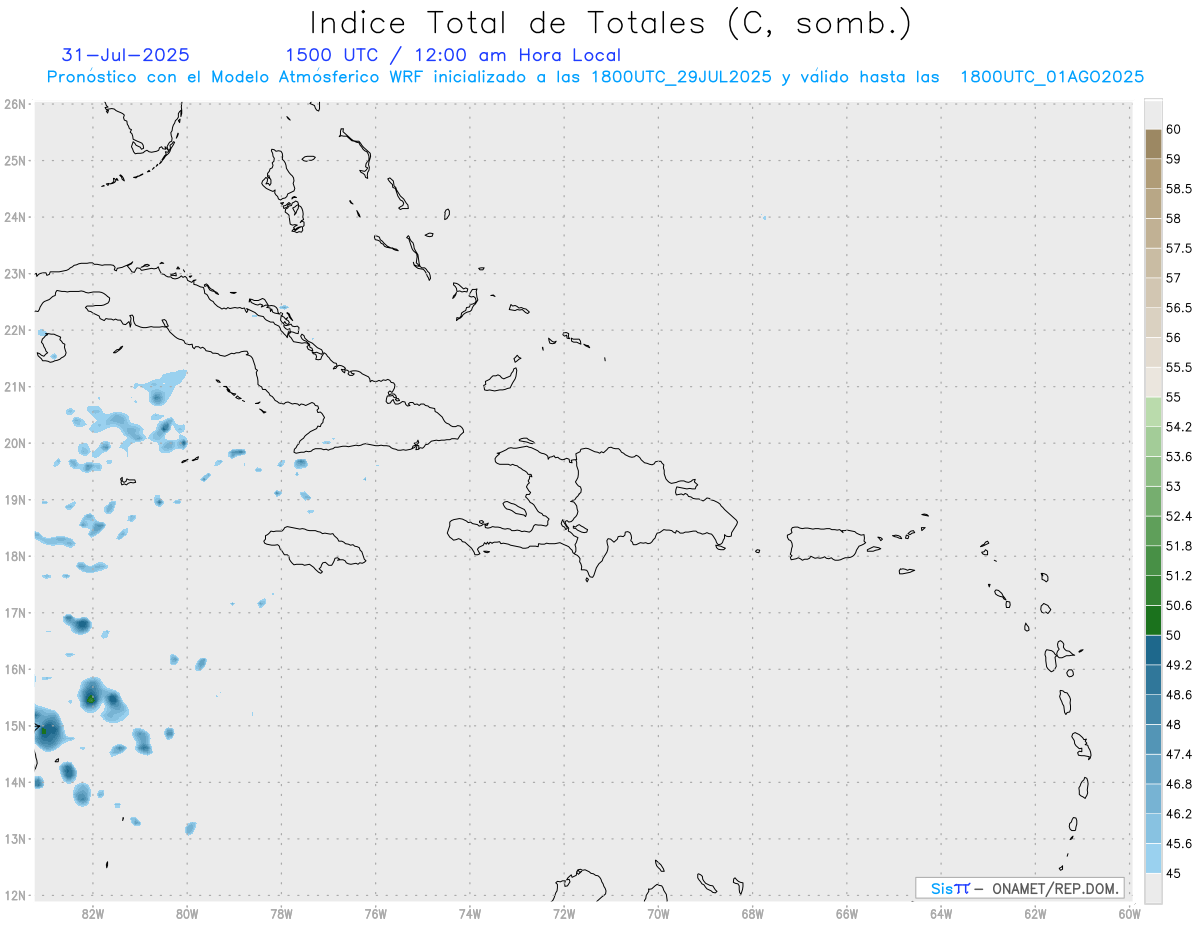Click the valid-until time "1800UTC_01AGO2025"
Image resolution: width=1200 pixels, height=927 pixels.
click(1052, 77)
